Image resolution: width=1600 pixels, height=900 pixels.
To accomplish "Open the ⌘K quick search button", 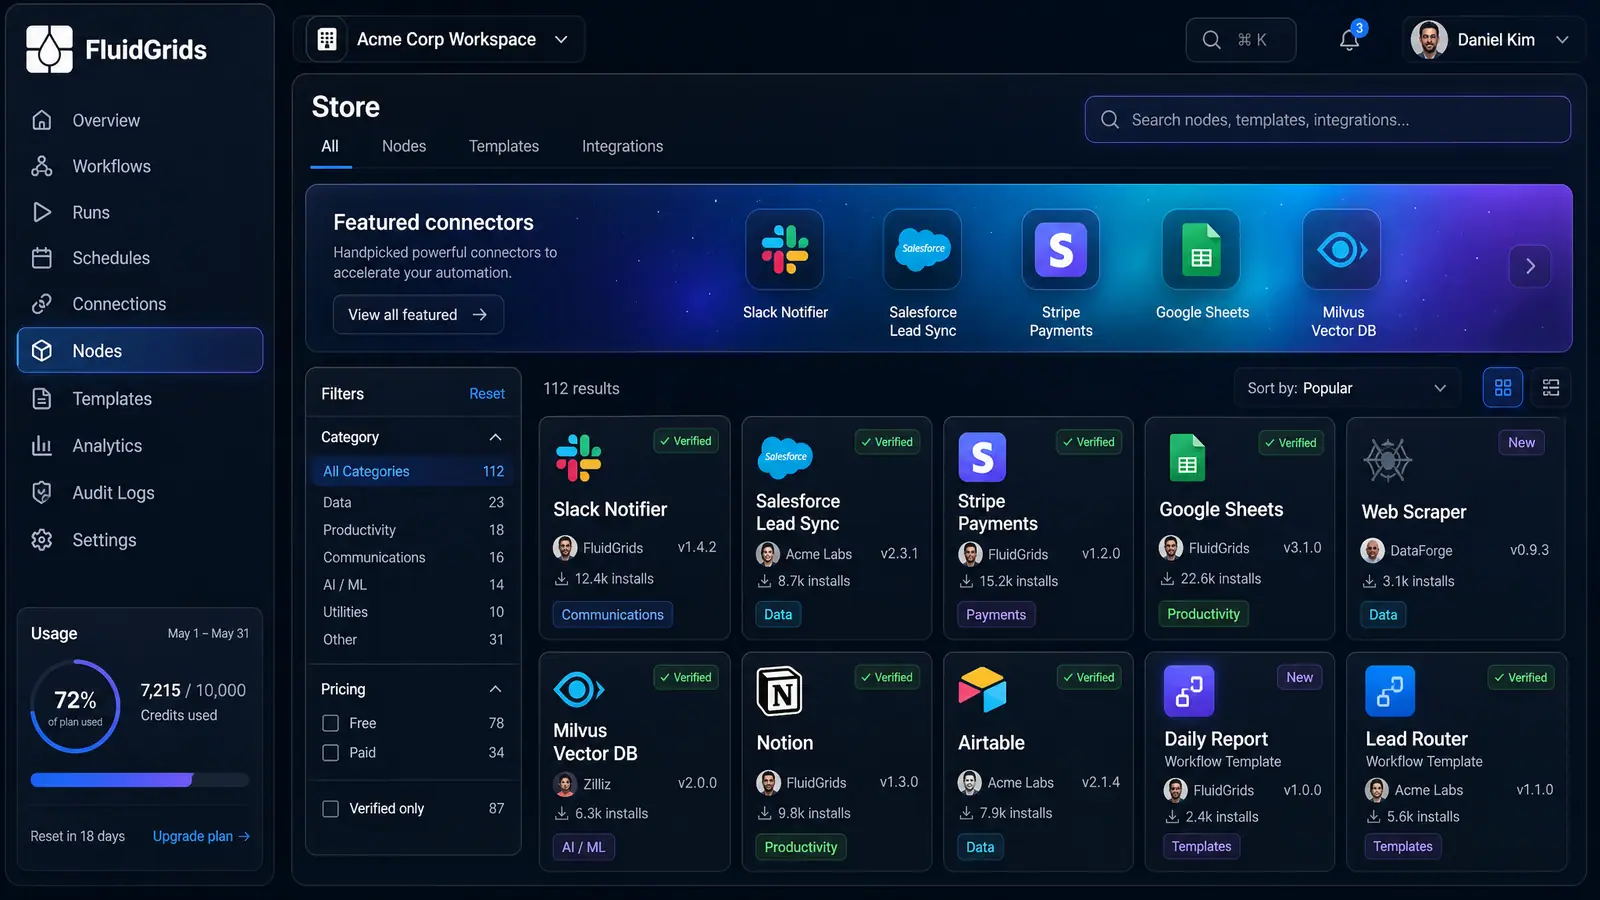I will click(x=1241, y=40).
